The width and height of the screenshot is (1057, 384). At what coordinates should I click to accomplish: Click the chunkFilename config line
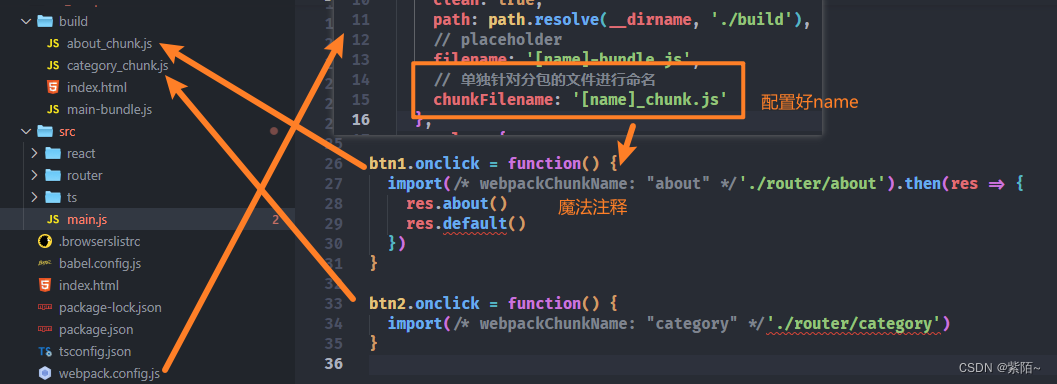point(580,100)
